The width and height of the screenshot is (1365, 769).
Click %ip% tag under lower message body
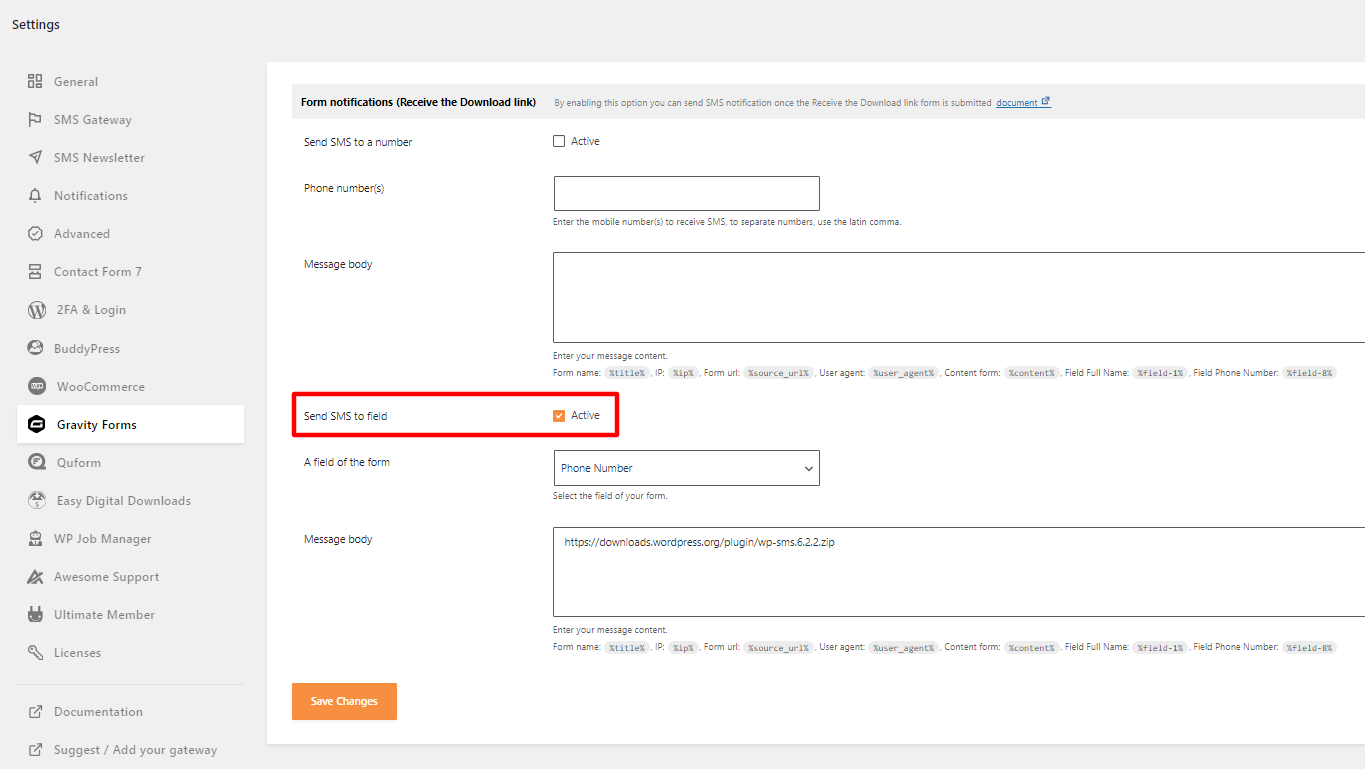tap(683, 648)
